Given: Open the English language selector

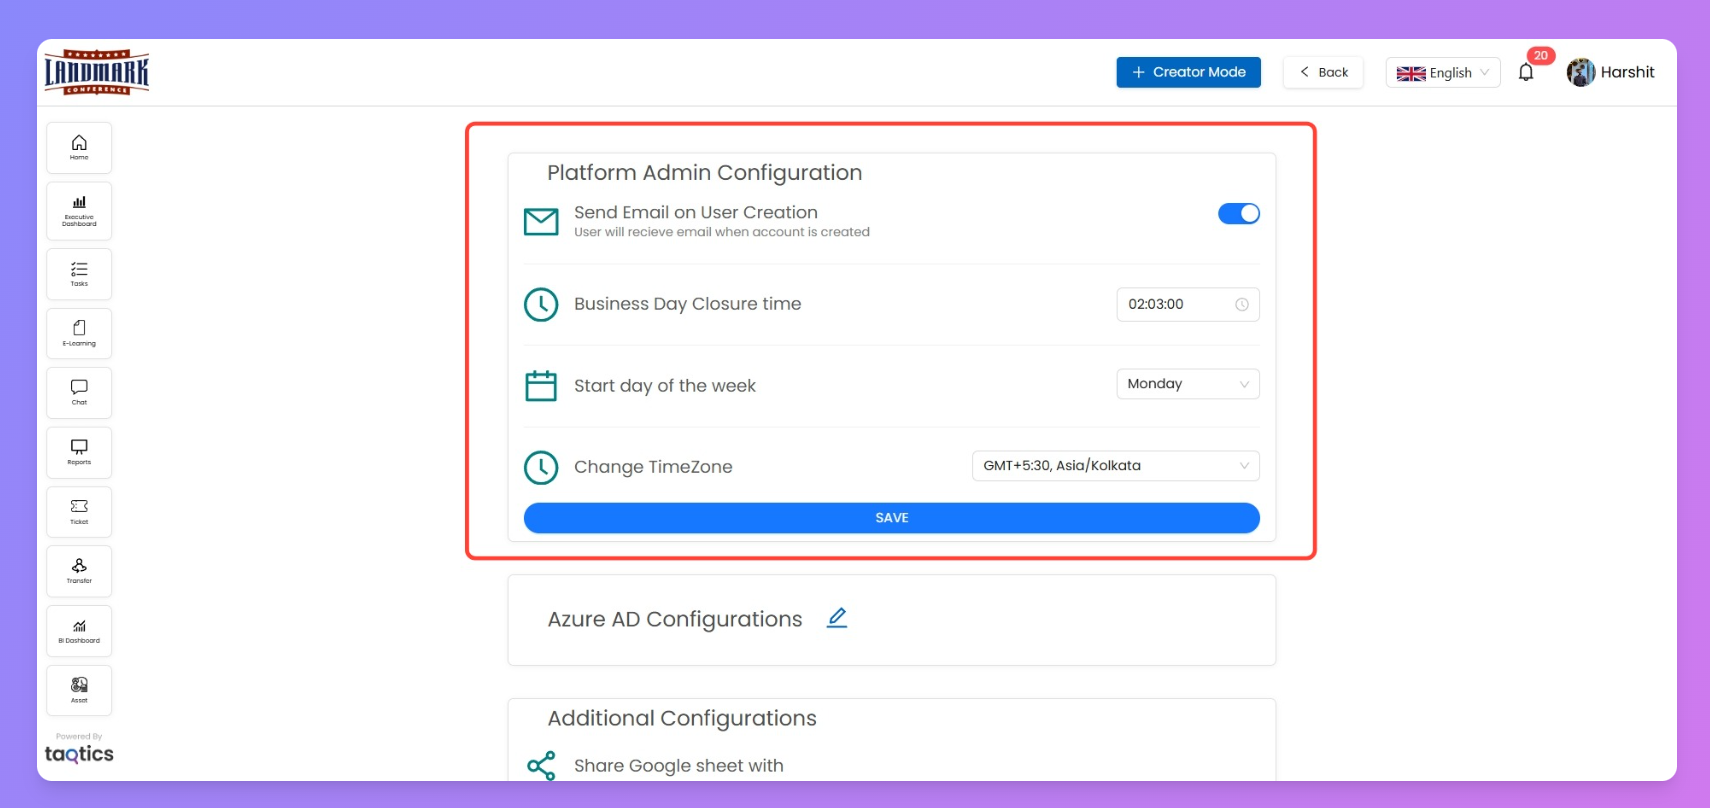Looking at the screenshot, I should tap(1442, 72).
